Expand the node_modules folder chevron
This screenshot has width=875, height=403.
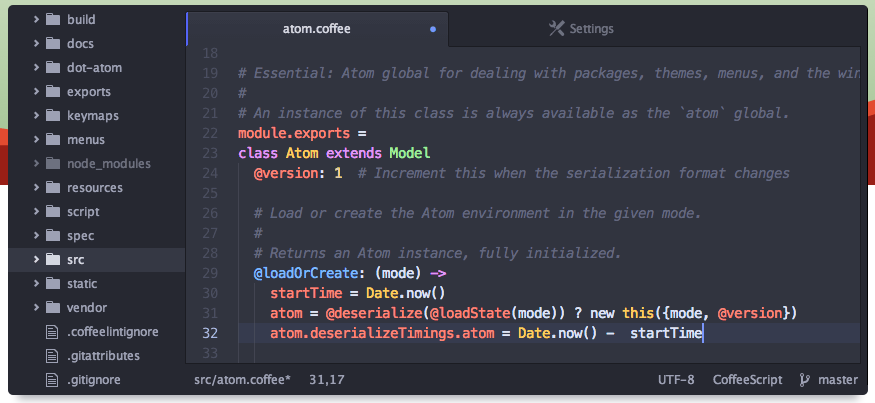coord(36,164)
